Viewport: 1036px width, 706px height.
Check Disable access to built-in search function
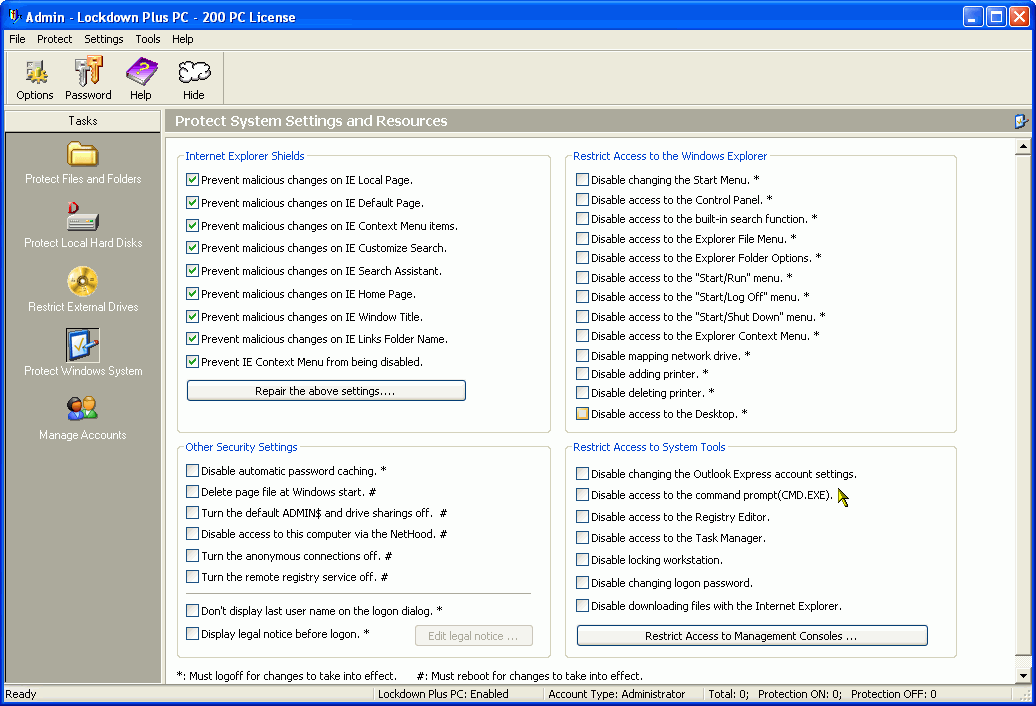tap(582, 219)
